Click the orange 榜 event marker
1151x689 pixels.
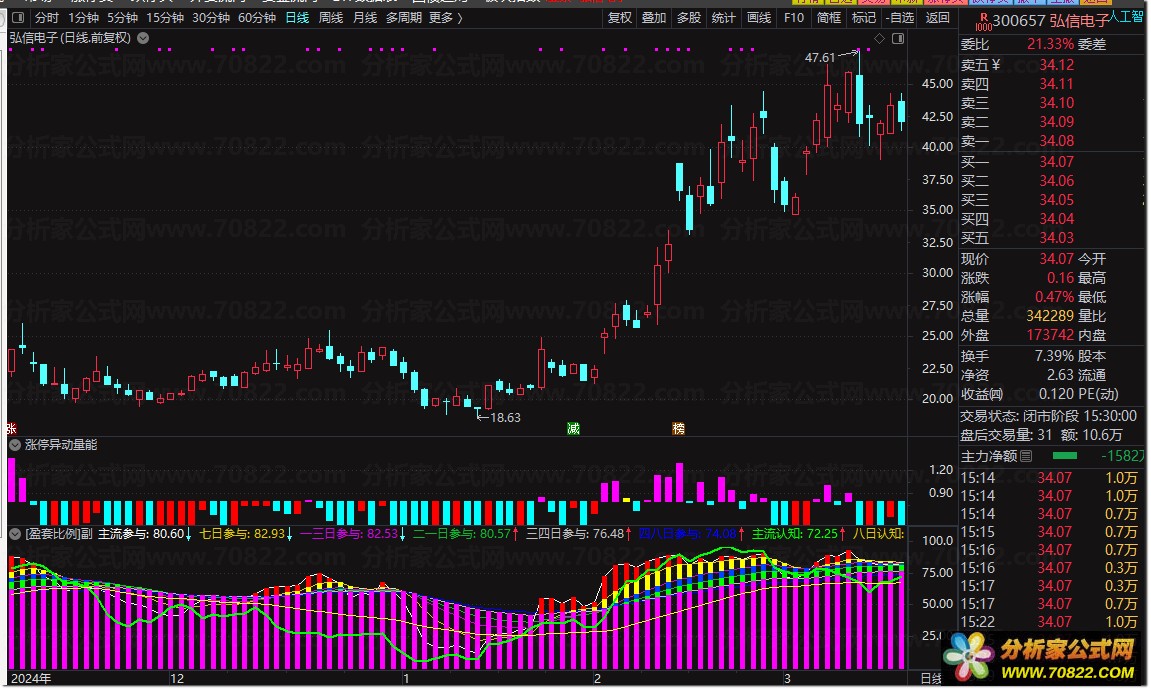(x=679, y=429)
